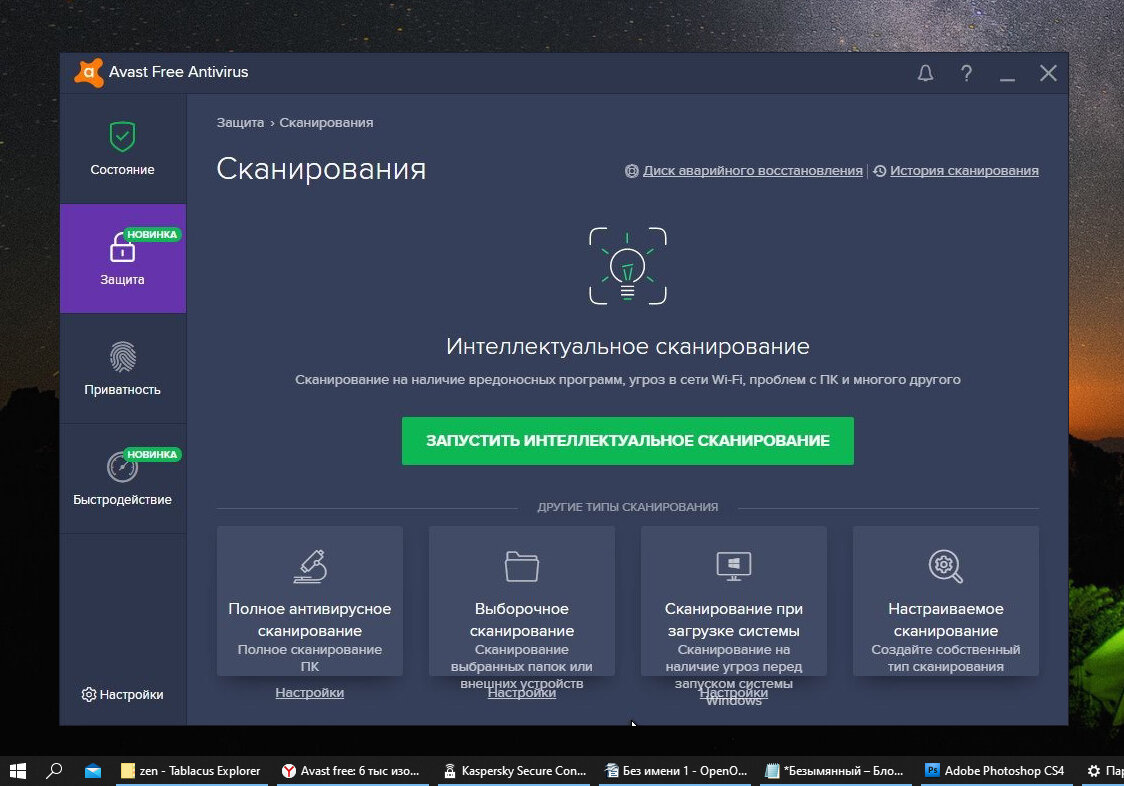
Task: Select Полное антивирусное сканирование card
Action: [310, 601]
